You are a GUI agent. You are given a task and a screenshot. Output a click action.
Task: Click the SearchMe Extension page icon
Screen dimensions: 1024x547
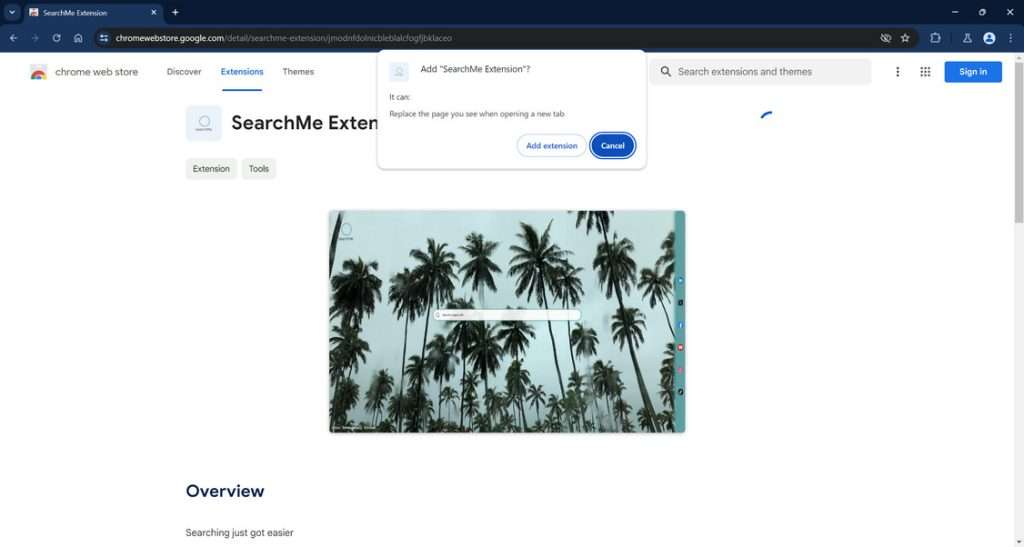pos(204,123)
